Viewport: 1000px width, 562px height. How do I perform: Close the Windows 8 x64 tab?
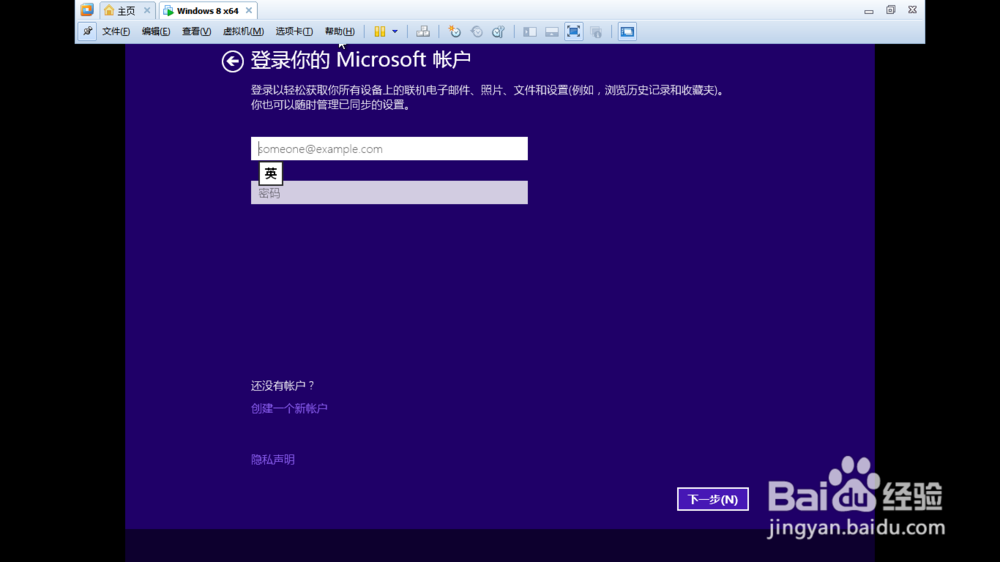(x=249, y=10)
